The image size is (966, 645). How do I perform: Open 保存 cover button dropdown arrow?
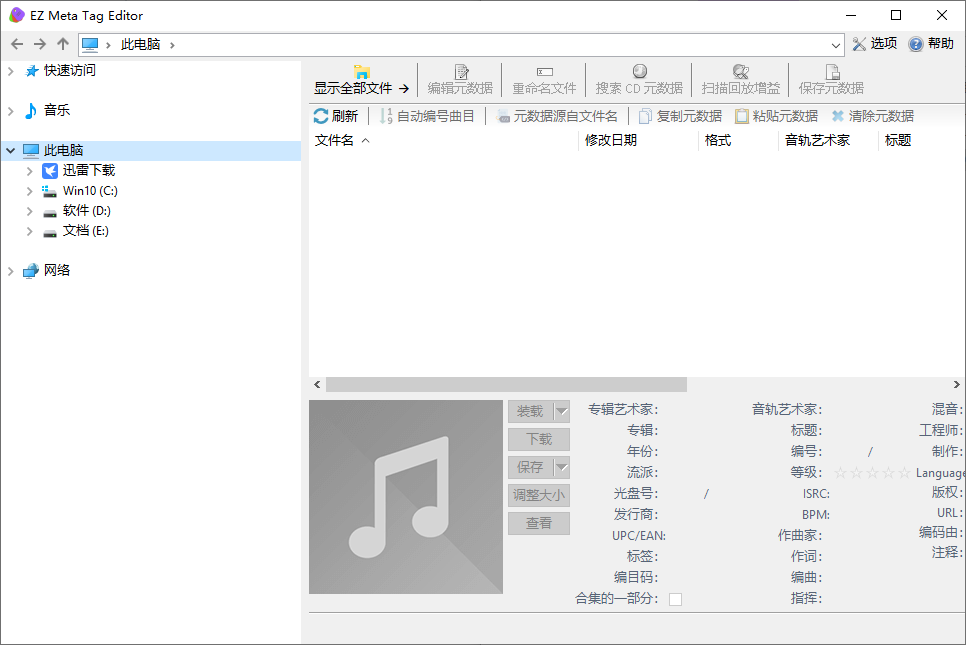point(561,467)
